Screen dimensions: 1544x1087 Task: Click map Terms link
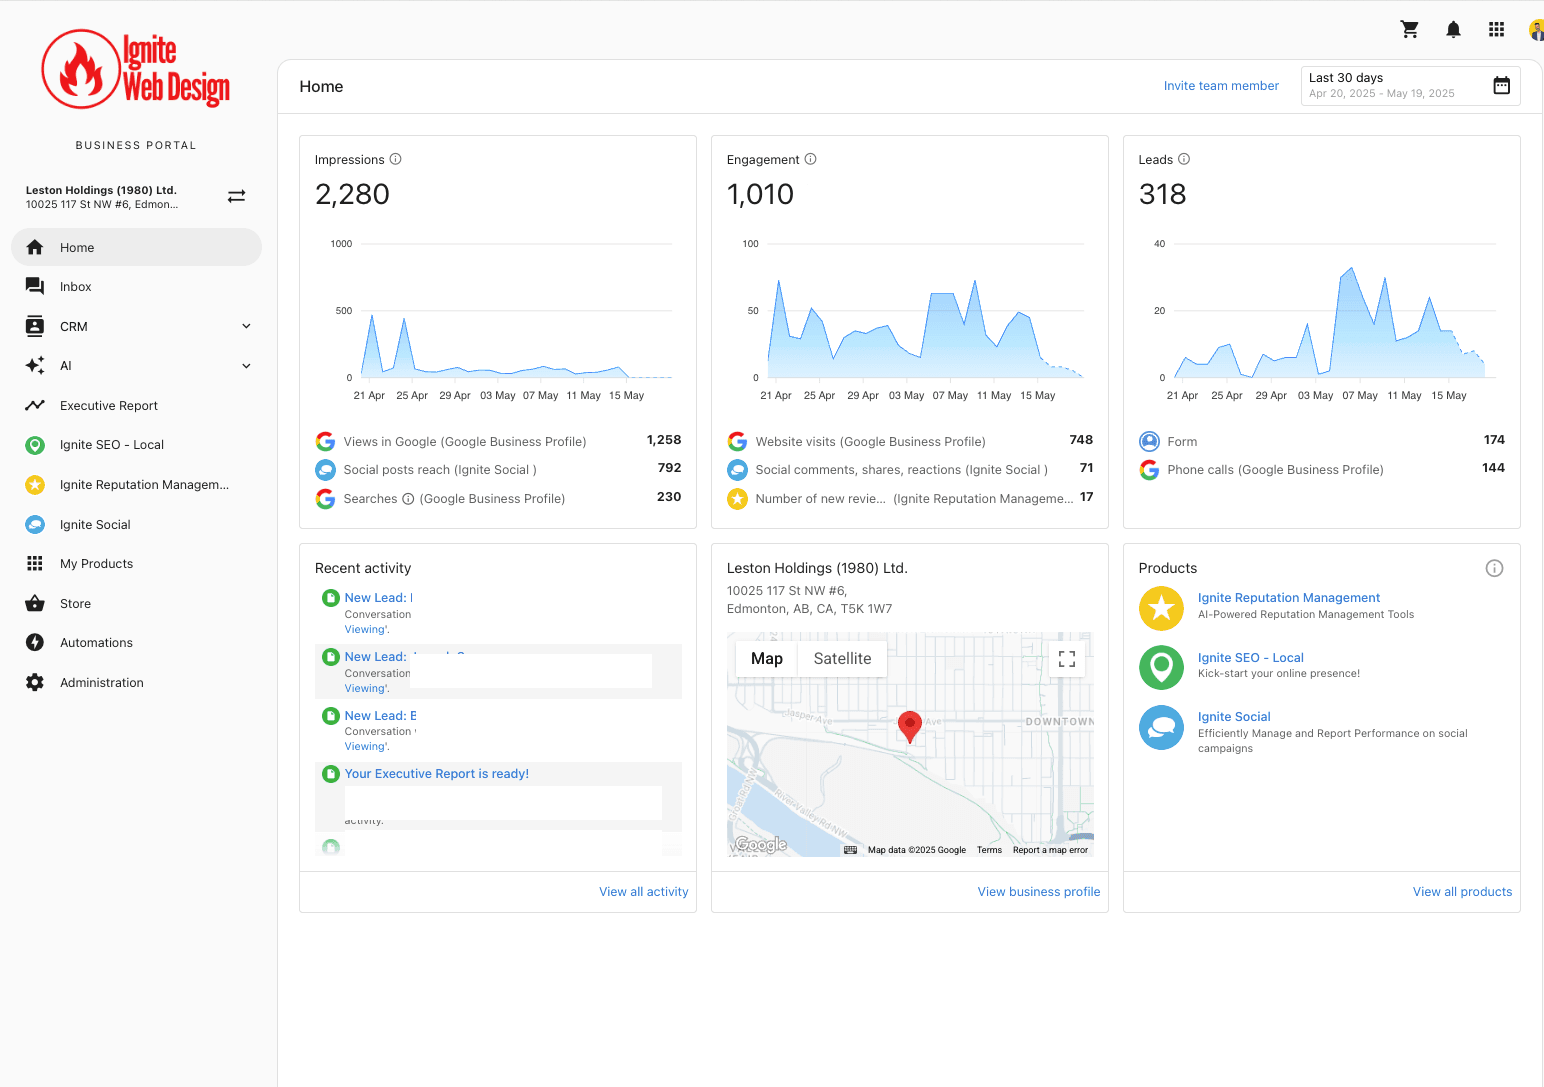click(x=989, y=850)
